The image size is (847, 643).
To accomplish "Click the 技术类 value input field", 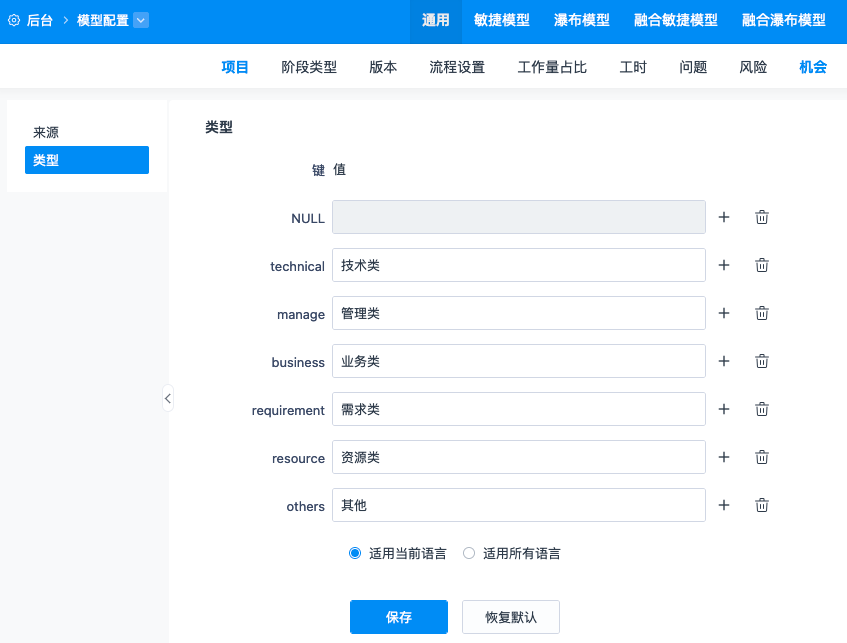I will coord(518,265).
